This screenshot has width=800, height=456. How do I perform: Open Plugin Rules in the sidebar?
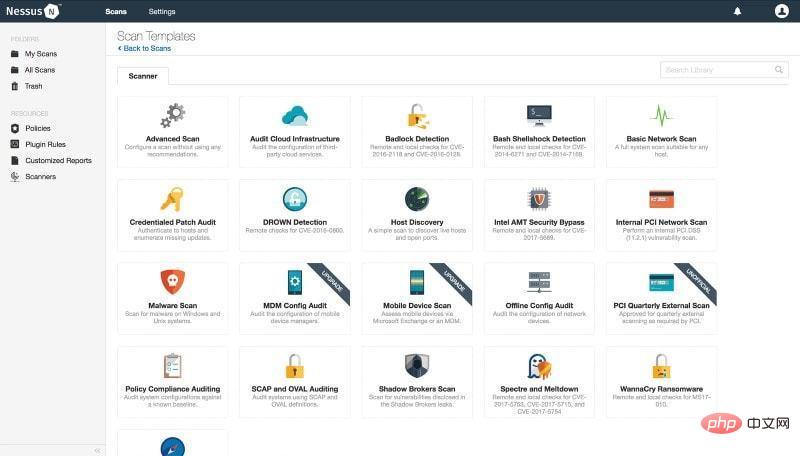pyautogui.click(x=45, y=144)
